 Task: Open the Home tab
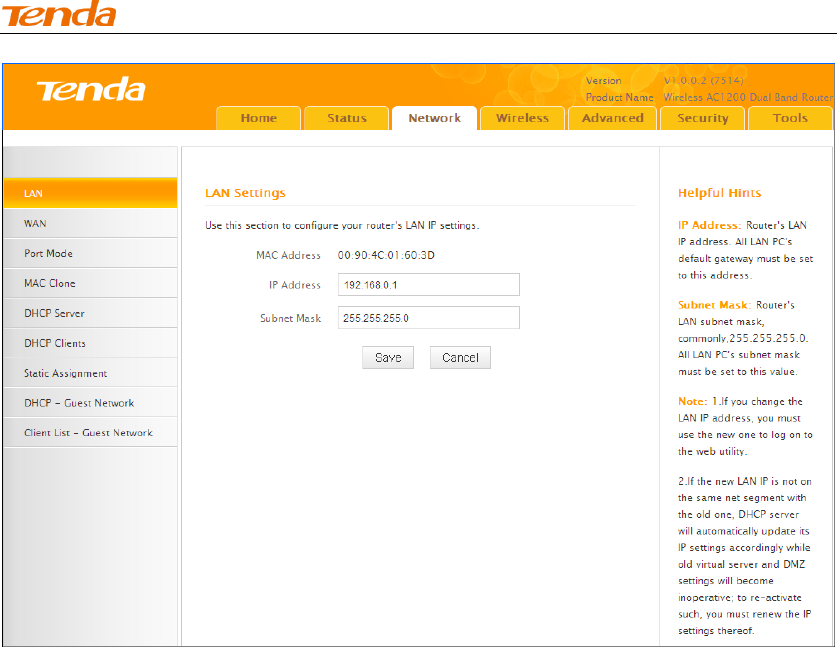(x=258, y=118)
